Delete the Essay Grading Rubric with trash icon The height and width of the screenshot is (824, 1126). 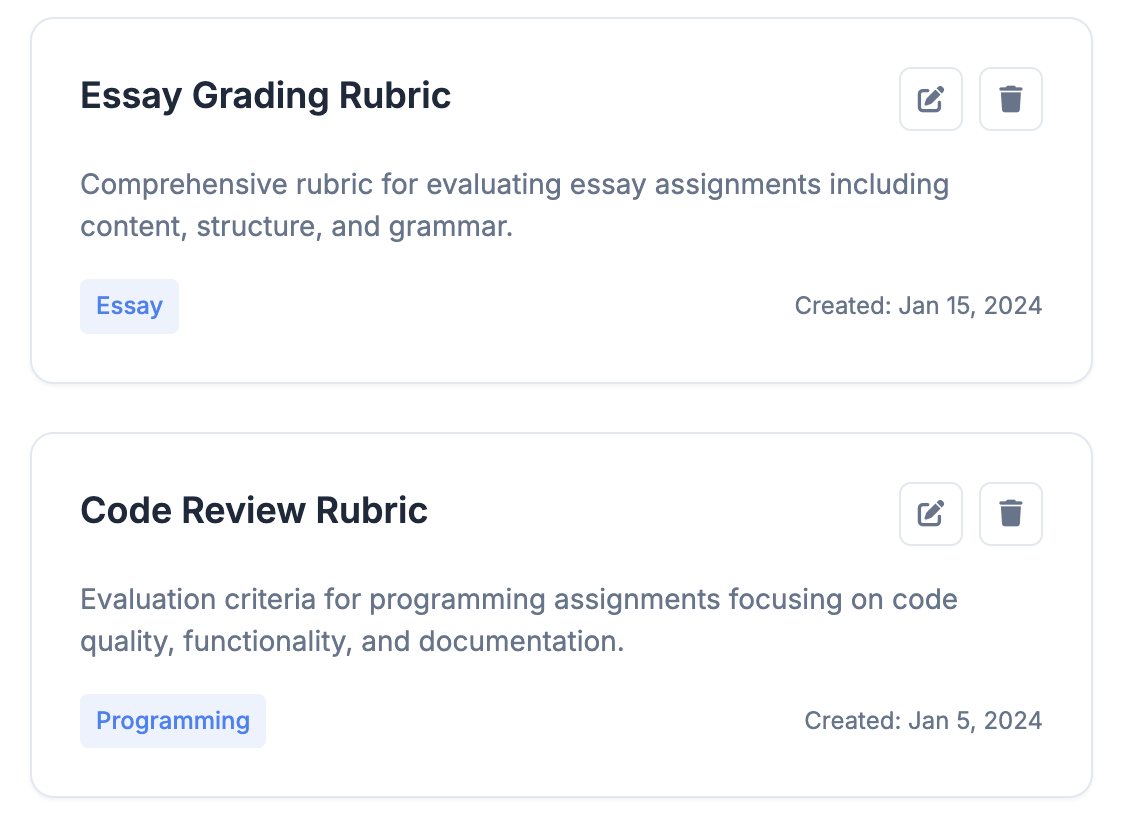coord(1010,99)
